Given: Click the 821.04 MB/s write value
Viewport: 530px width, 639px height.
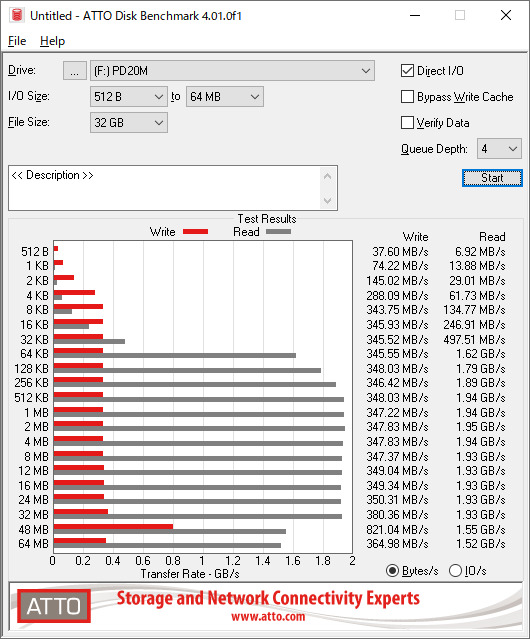Looking at the screenshot, I should [x=397, y=529].
